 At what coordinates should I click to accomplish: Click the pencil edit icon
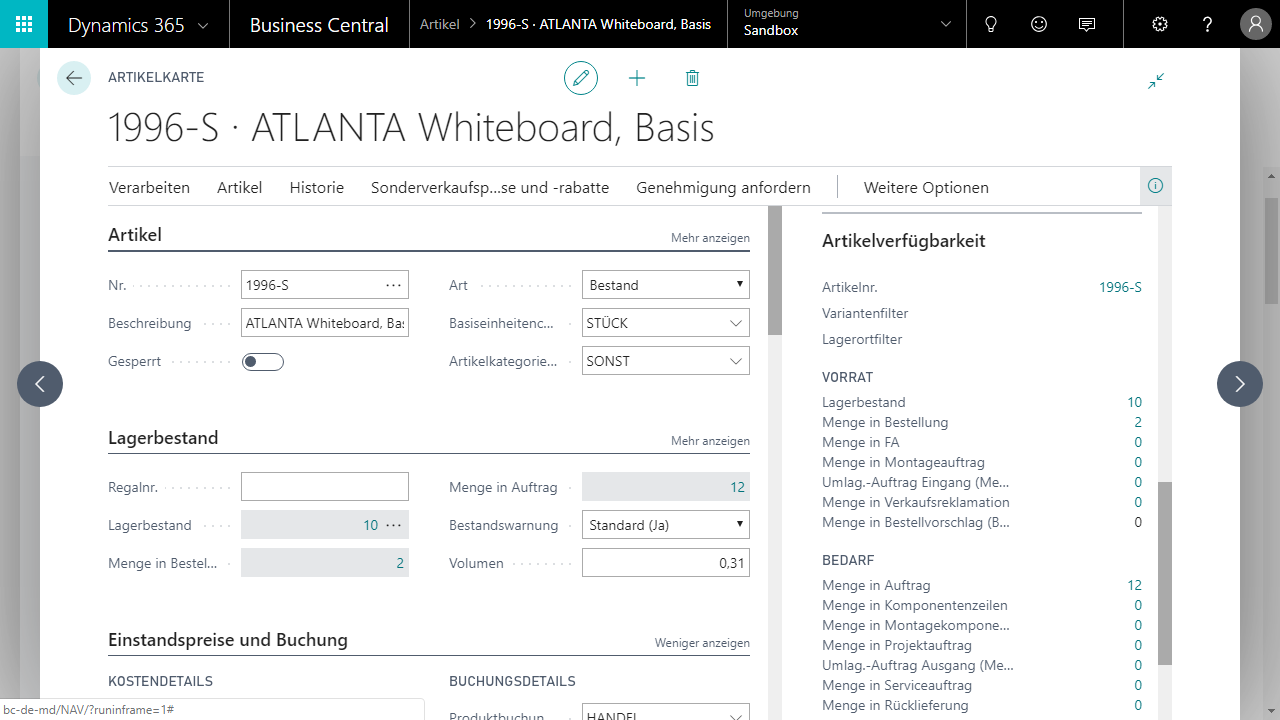[x=581, y=78]
